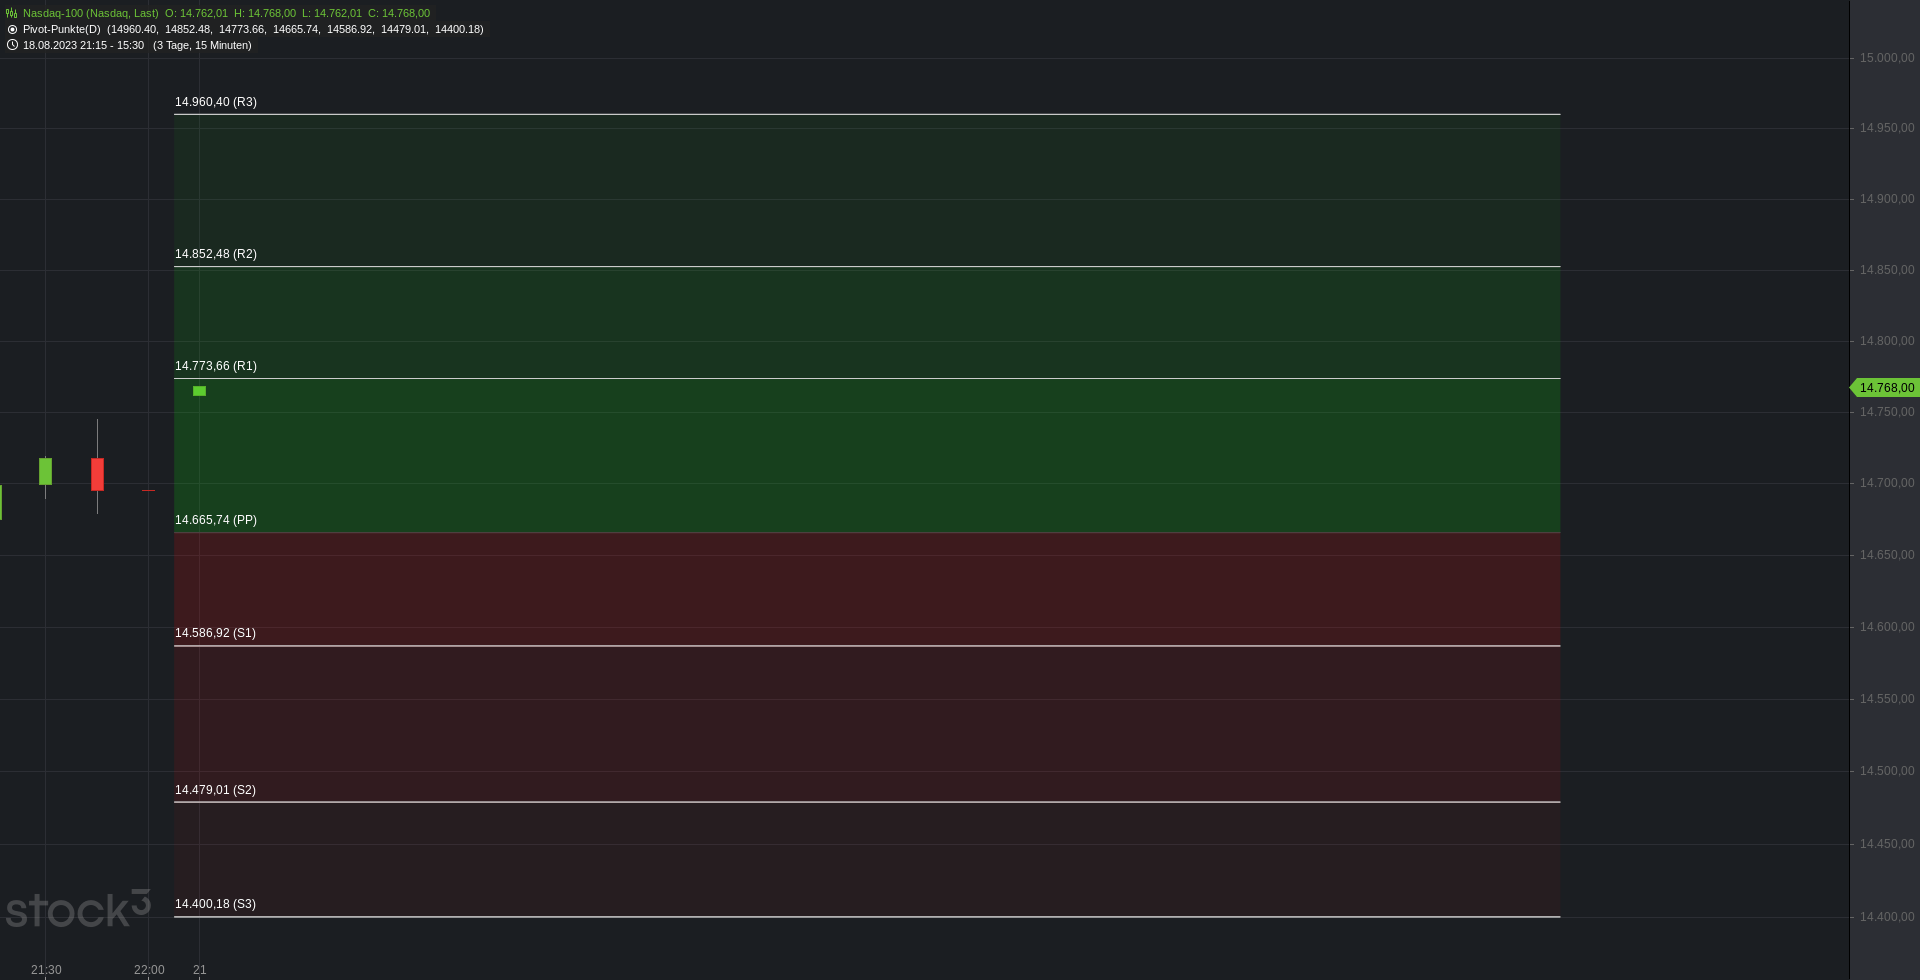1920x980 pixels.
Task: Open the 18.08.2023 time range setting
Action: (x=83, y=45)
